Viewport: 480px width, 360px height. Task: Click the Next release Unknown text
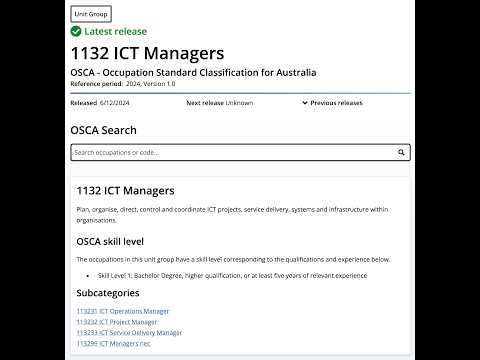220,103
